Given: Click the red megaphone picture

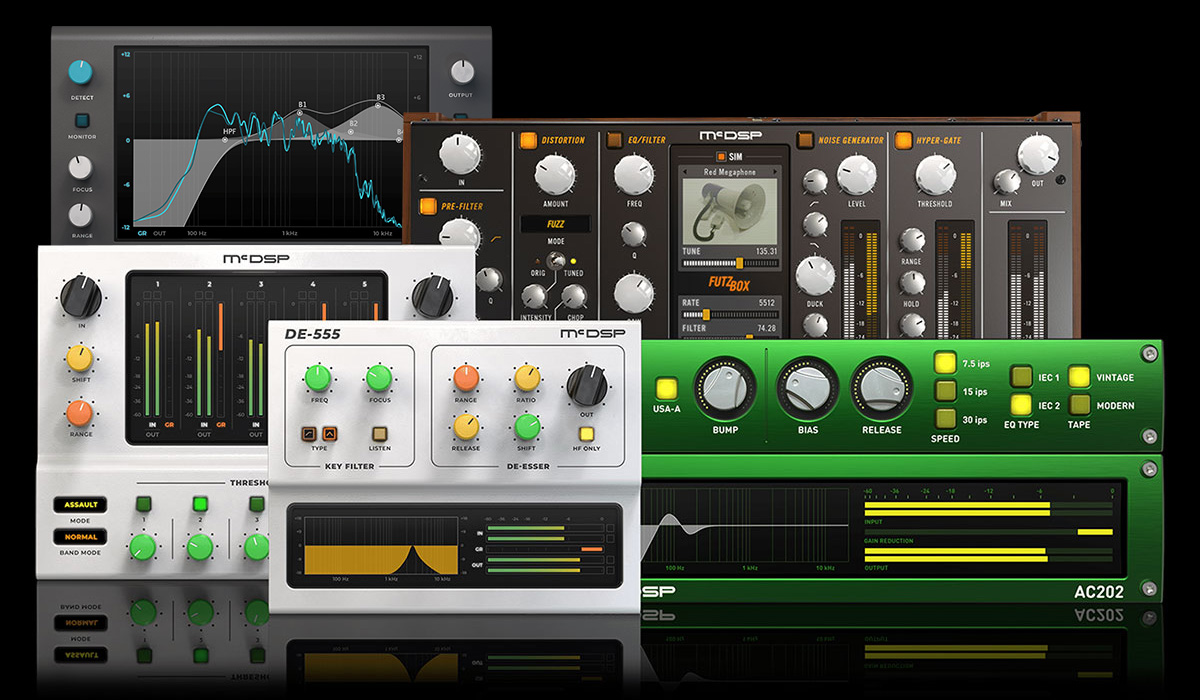Looking at the screenshot, I should (731, 210).
